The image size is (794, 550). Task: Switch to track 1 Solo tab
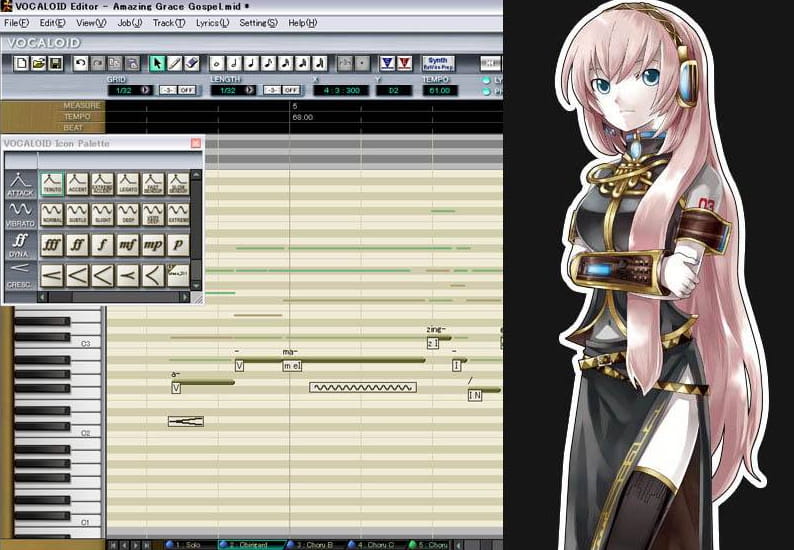[188, 545]
